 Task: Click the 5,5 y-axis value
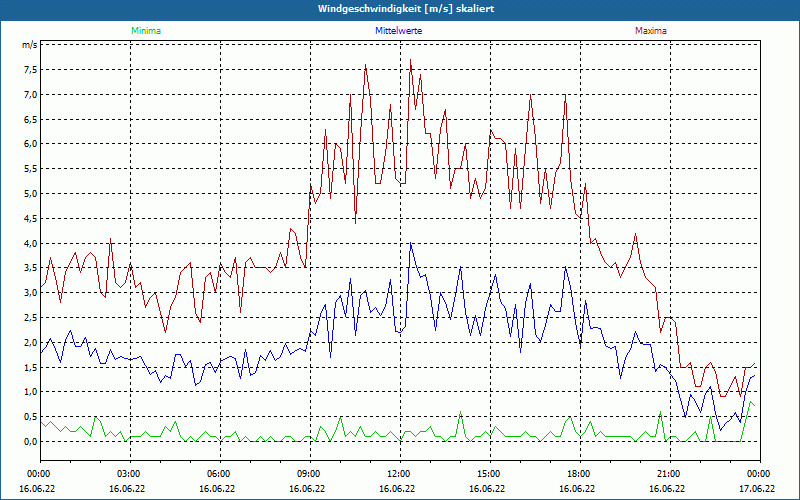pyautogui.click(x=31, y=169)
